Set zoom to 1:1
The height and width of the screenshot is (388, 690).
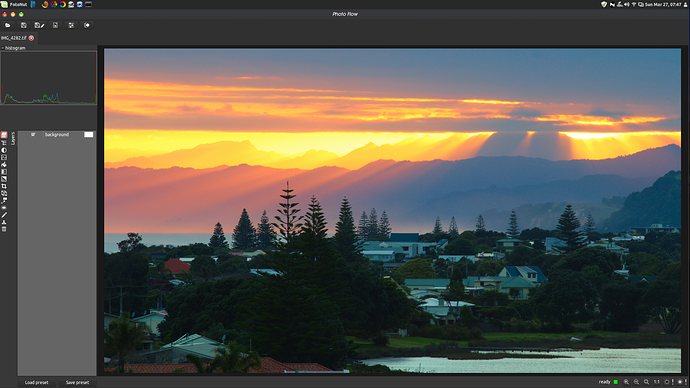tap(657, 382)
